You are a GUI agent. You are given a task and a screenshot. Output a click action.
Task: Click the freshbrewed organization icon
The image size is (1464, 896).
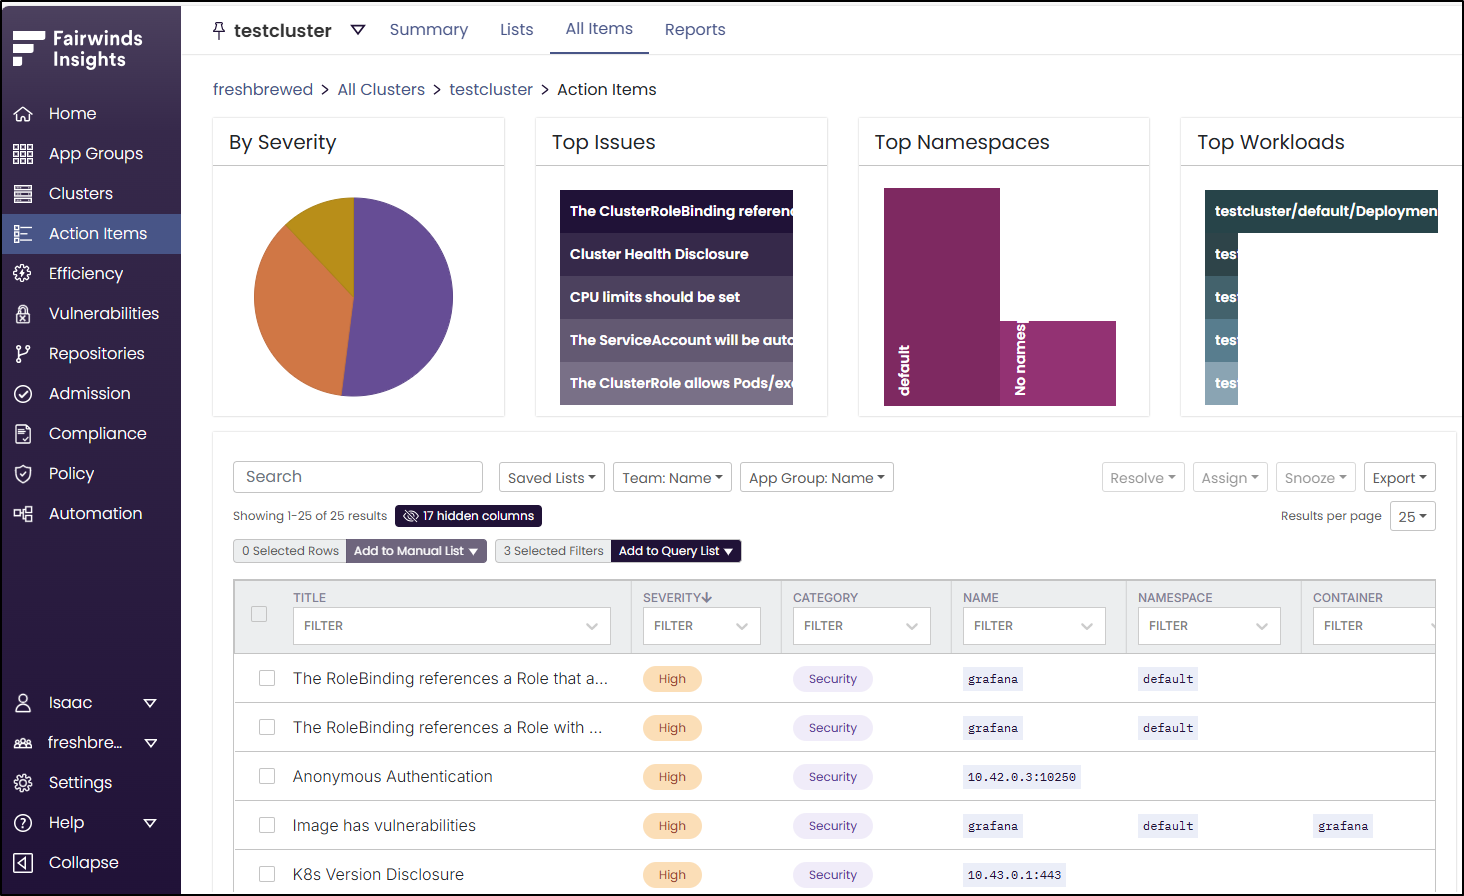[23, 743]
